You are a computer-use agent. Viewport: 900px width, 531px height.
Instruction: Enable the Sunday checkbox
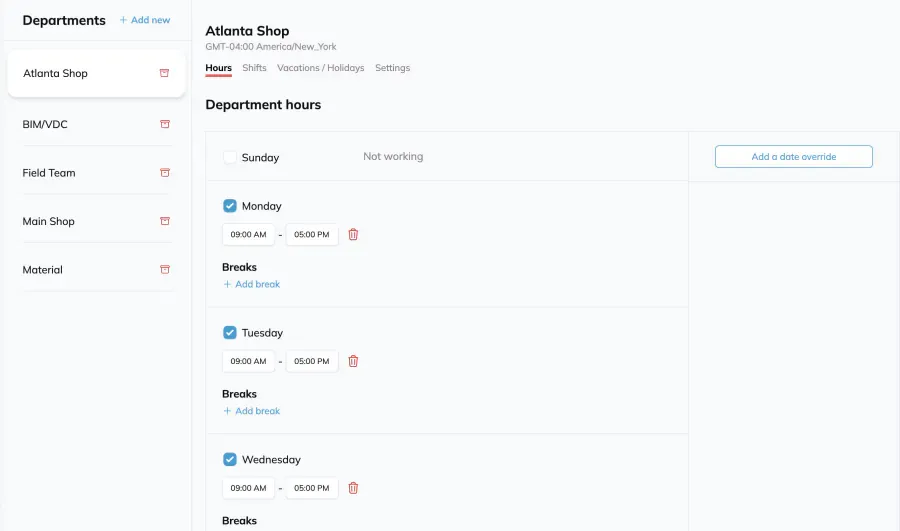point(230,157)
